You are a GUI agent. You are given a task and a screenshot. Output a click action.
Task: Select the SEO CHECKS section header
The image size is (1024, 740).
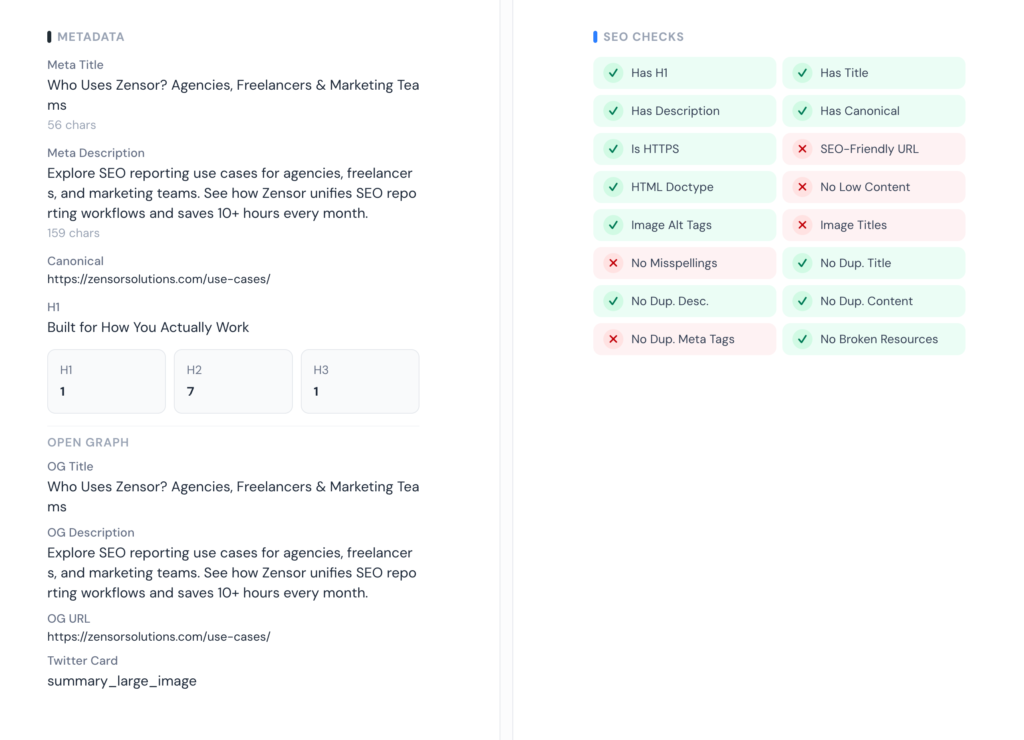tap(640, 36)
